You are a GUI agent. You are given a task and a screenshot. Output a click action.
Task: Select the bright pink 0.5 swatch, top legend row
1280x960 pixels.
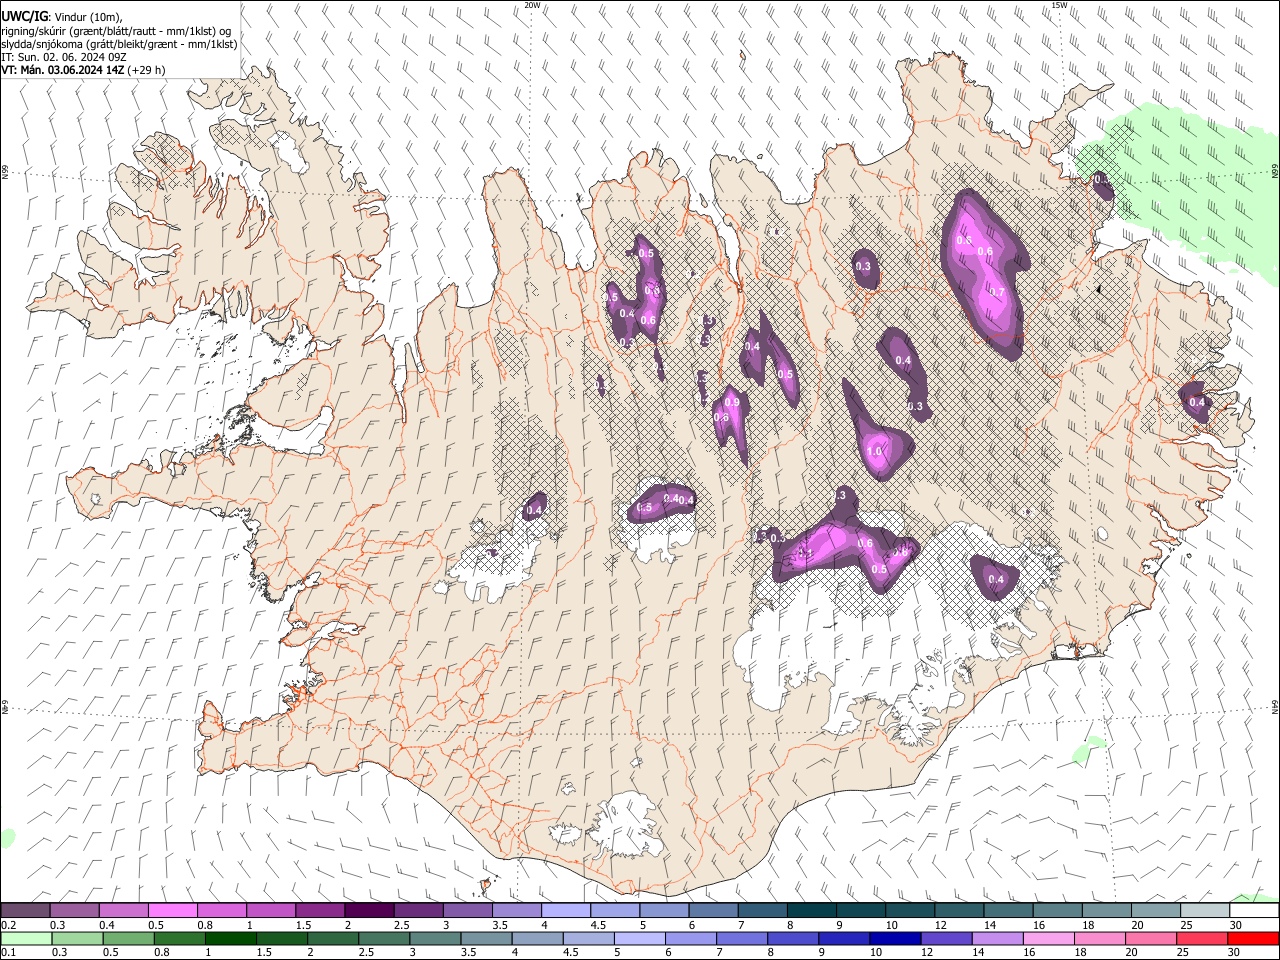[x=172, y=911]
